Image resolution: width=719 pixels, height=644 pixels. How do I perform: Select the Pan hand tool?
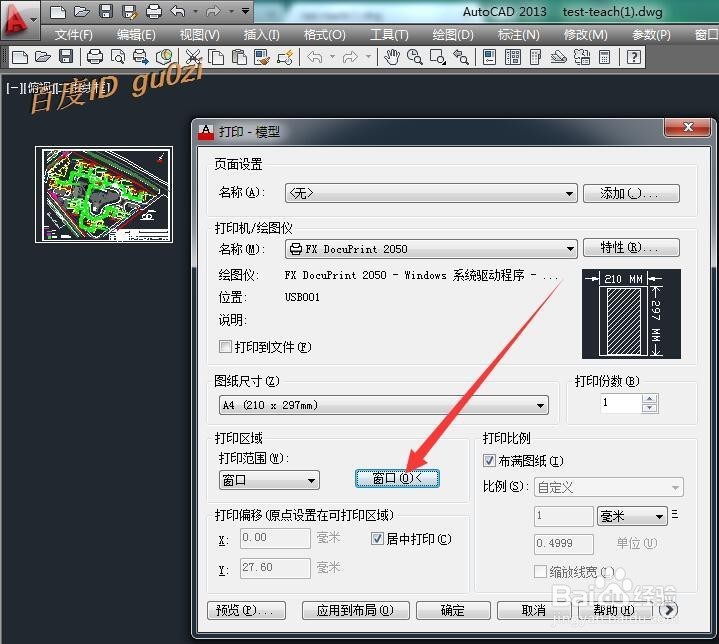pos(392,57)
